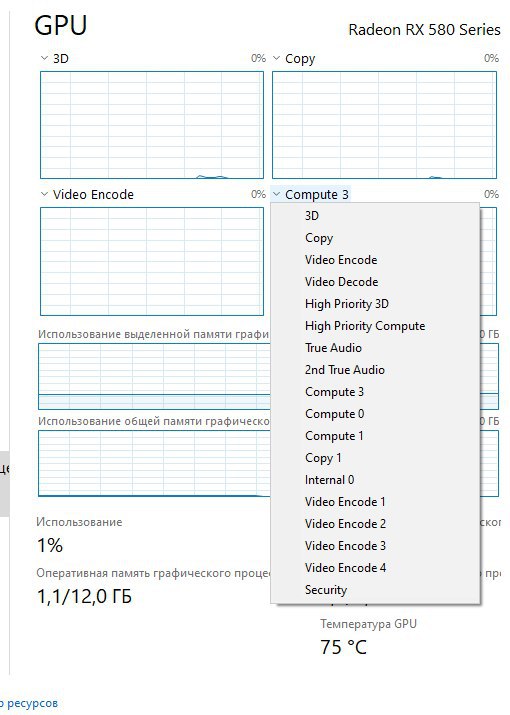Screen dimensions: 510x715
Task: Click the Использование label
Action: tap(79, 522)
